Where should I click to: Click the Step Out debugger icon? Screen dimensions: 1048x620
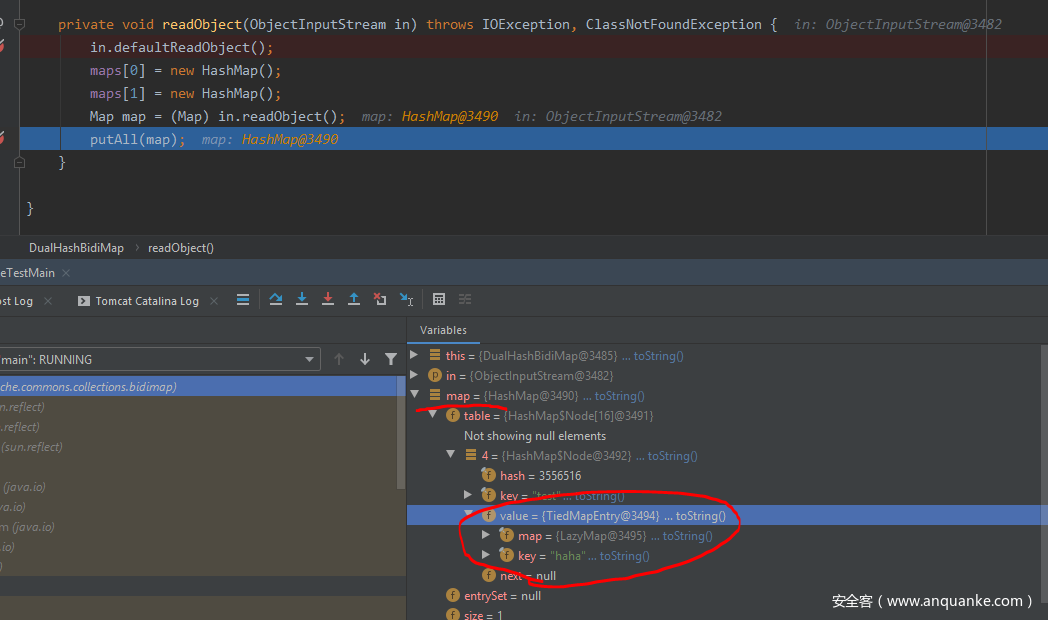354,299
